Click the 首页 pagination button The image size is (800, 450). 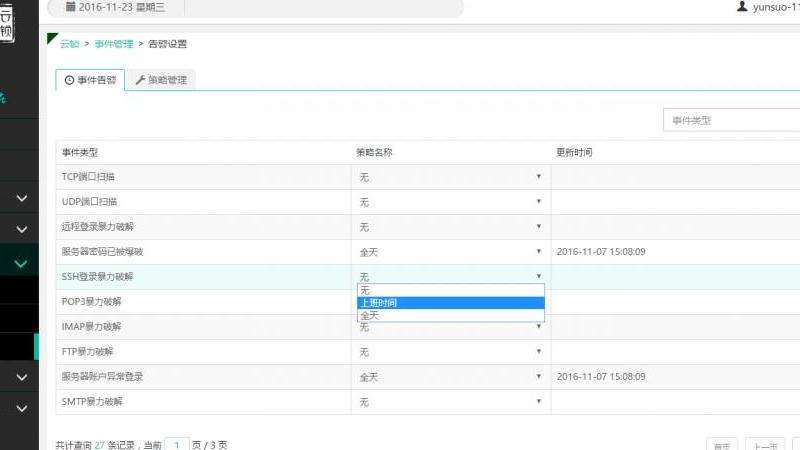pyautogui.click(x=720, y=446)
